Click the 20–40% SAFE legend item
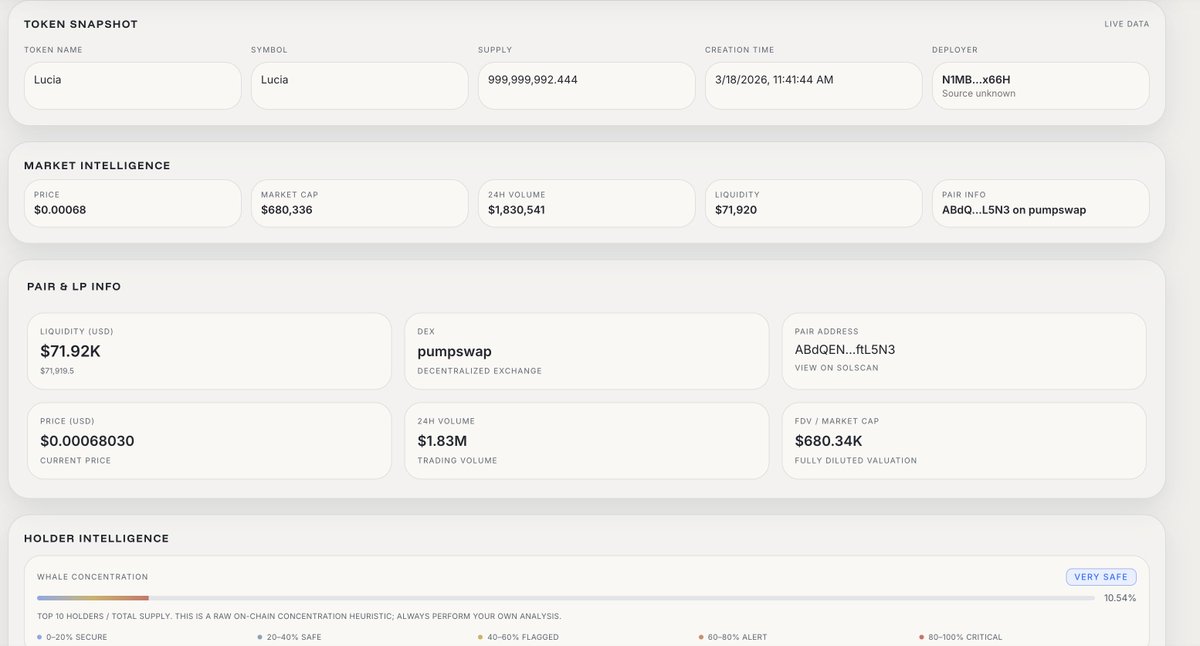This screenshot has height=646, width=1200. coord(289,637)
